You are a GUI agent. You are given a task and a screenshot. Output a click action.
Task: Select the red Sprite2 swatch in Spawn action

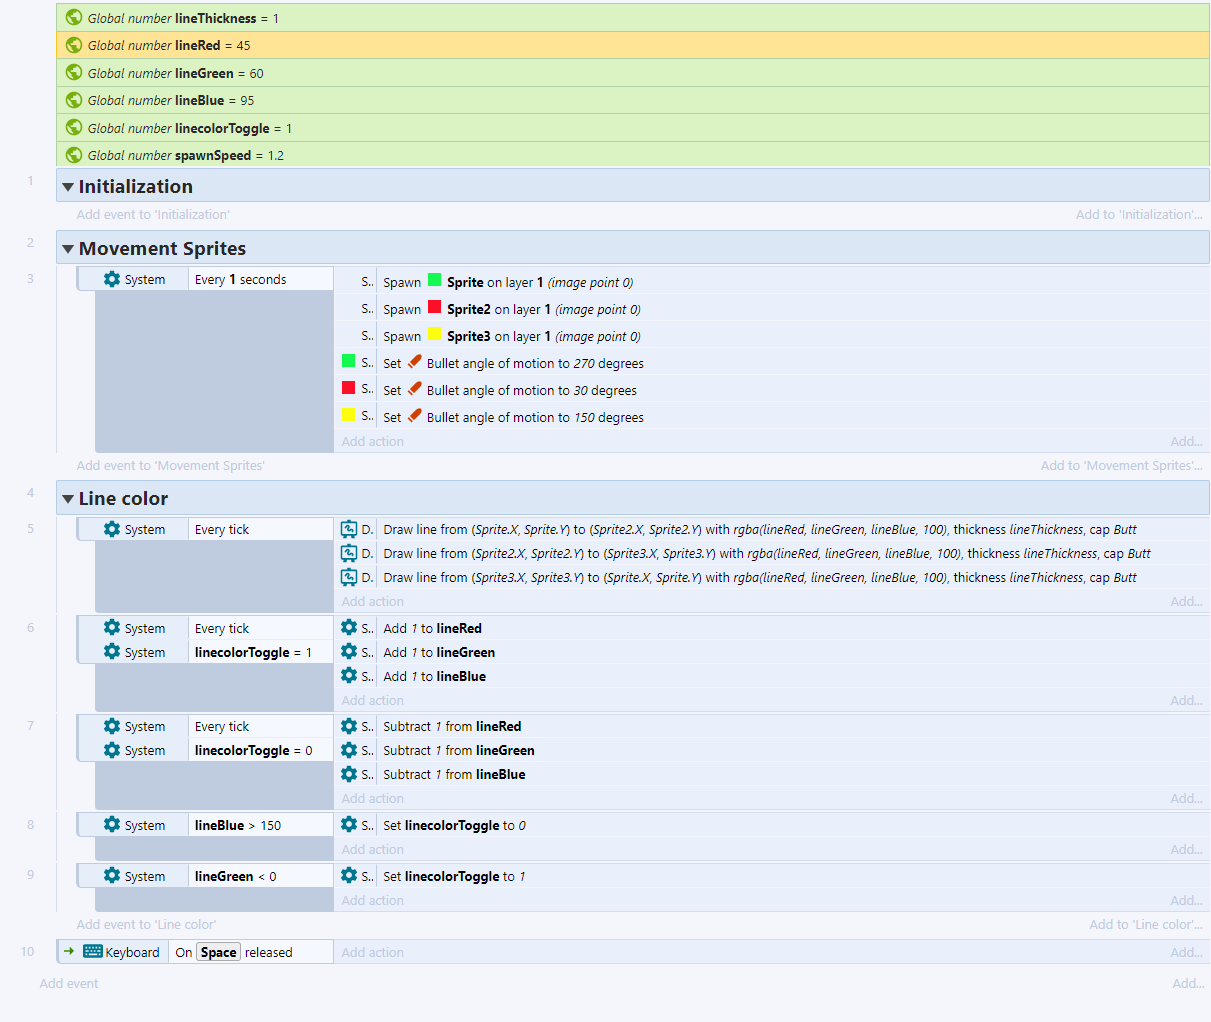click(x=435, y=308)
